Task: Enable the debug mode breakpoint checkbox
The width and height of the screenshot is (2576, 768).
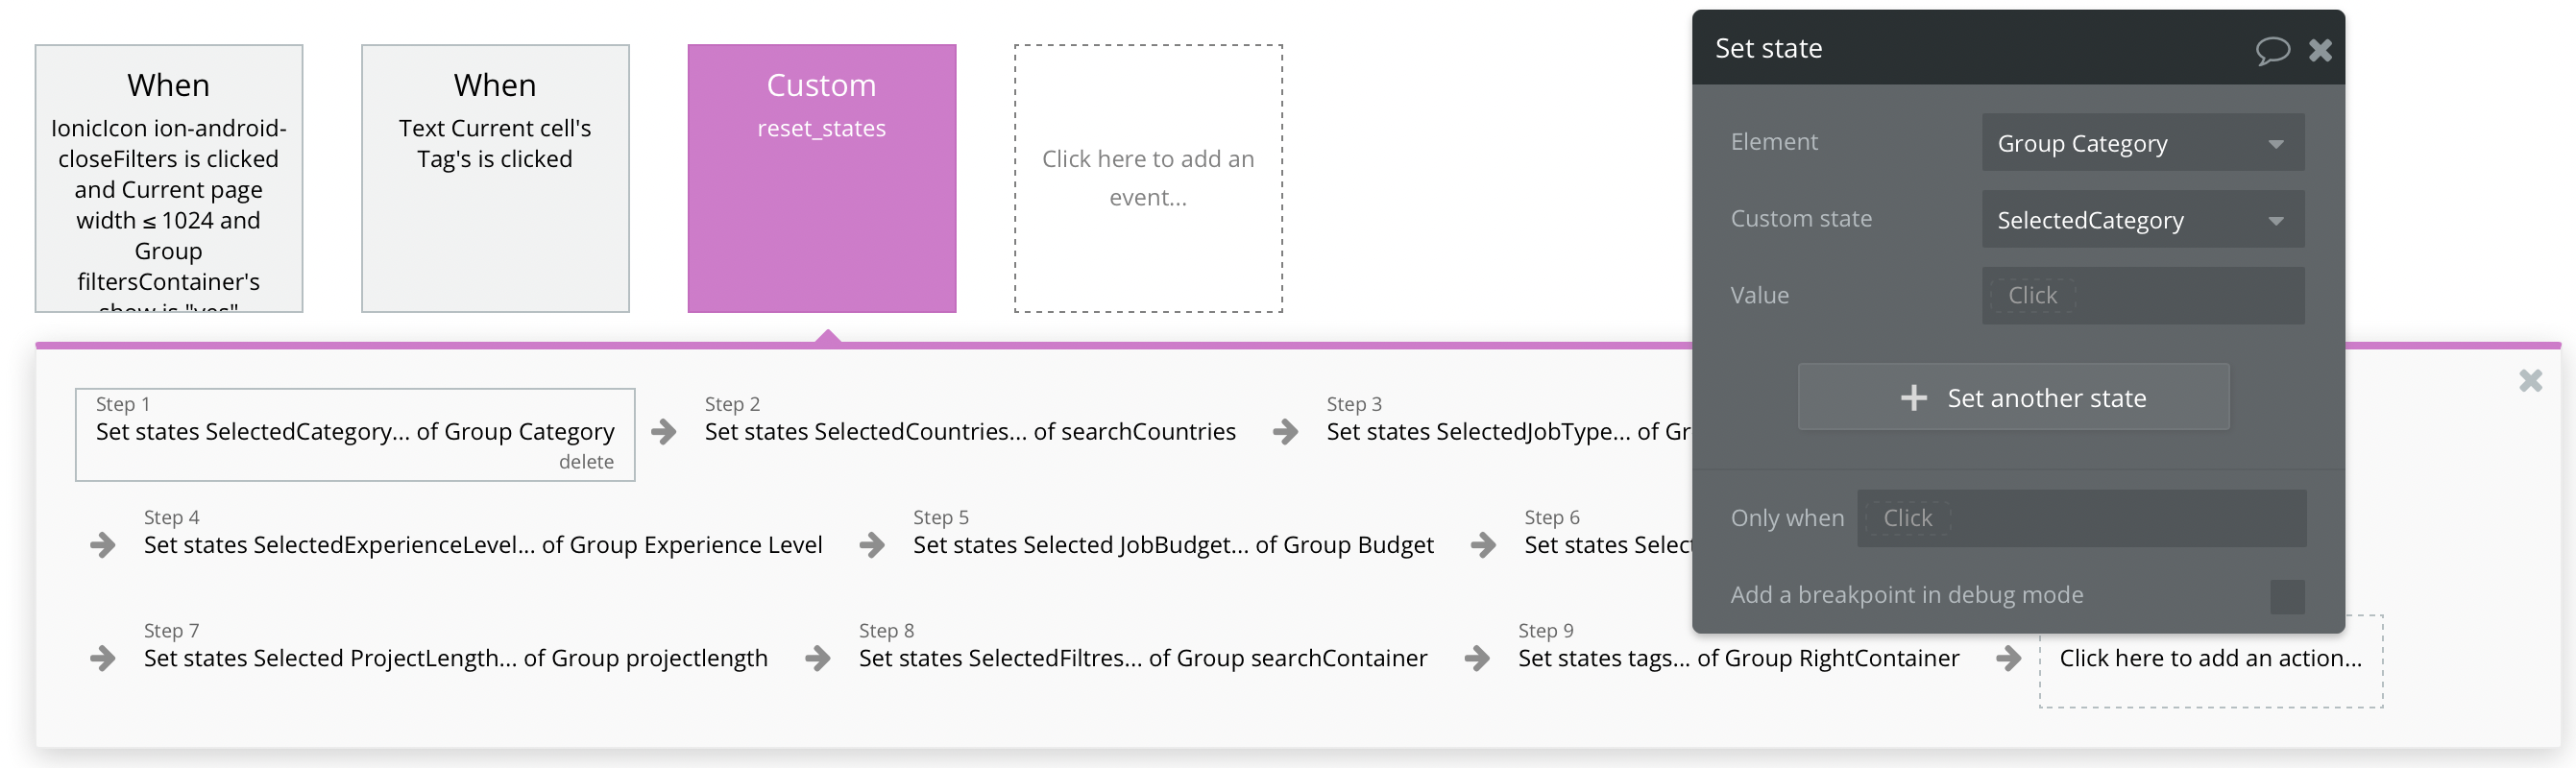Action: click(x=2287, y=596)
